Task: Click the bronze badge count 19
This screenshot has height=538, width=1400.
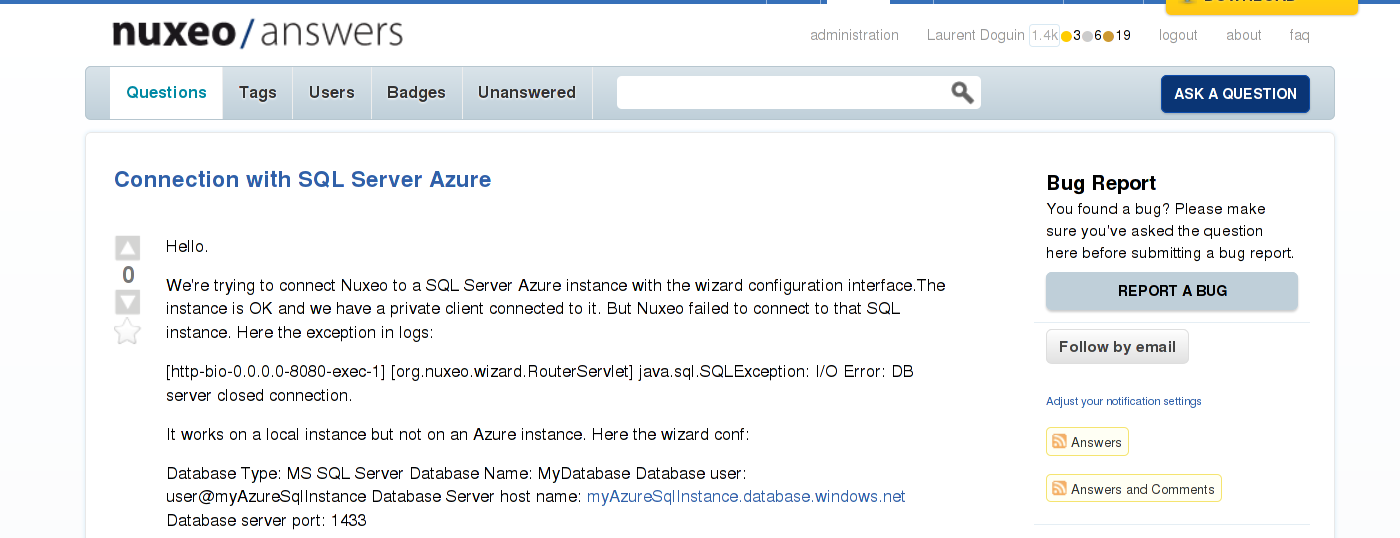Action: (1118, 35)
